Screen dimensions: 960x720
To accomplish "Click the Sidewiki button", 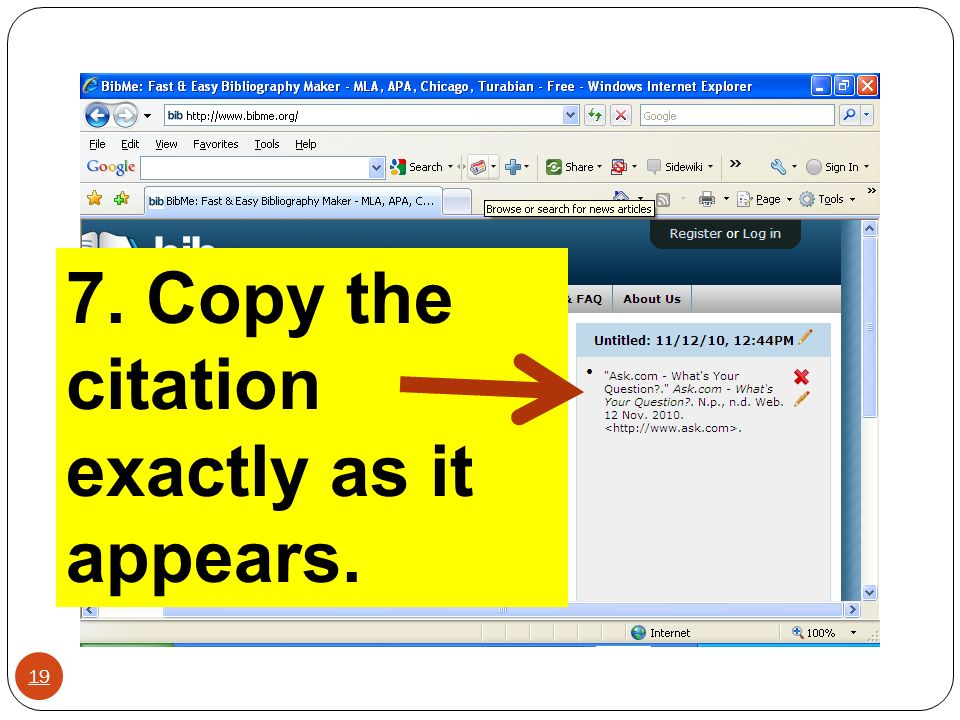I will (x=675, y=167).
